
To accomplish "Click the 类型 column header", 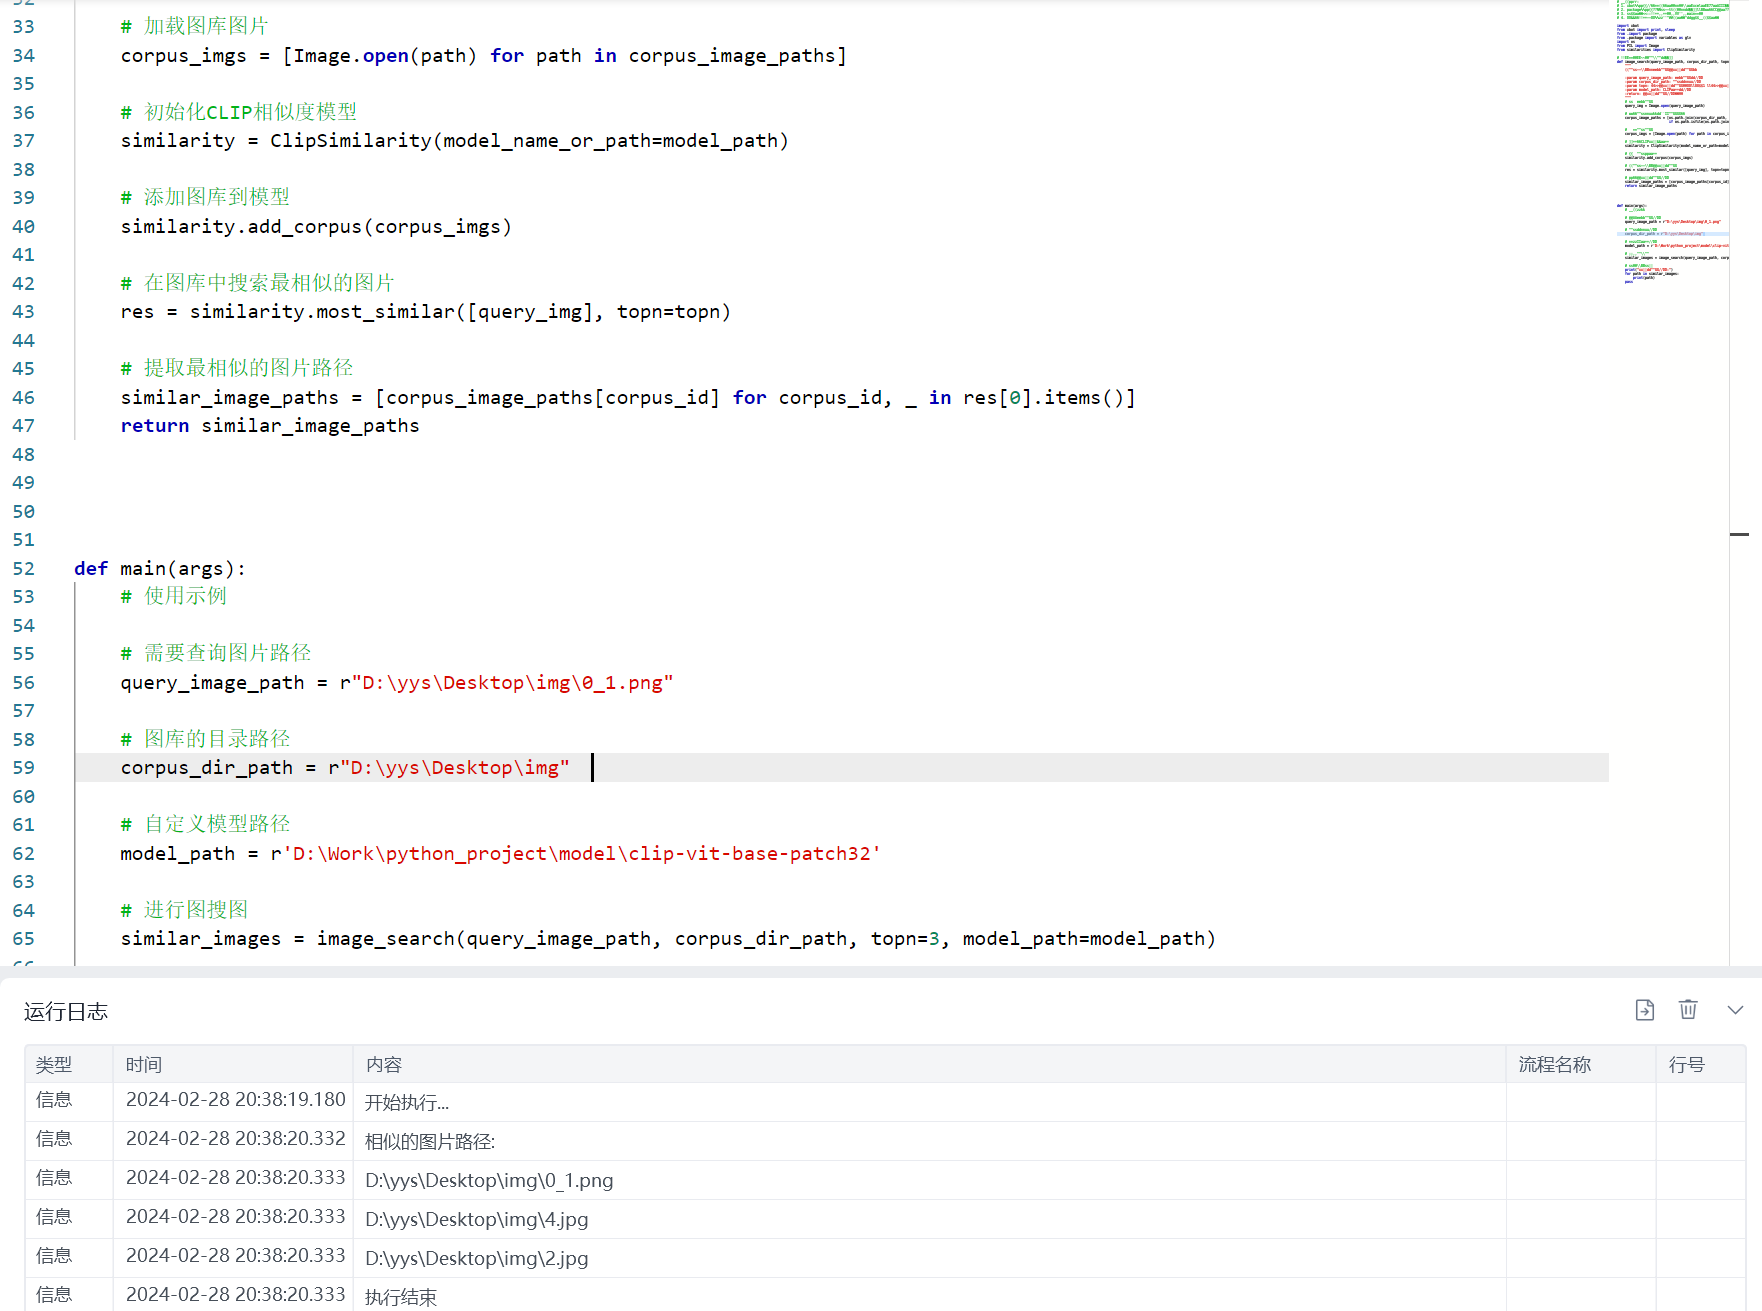I will tap(54, 1064).
